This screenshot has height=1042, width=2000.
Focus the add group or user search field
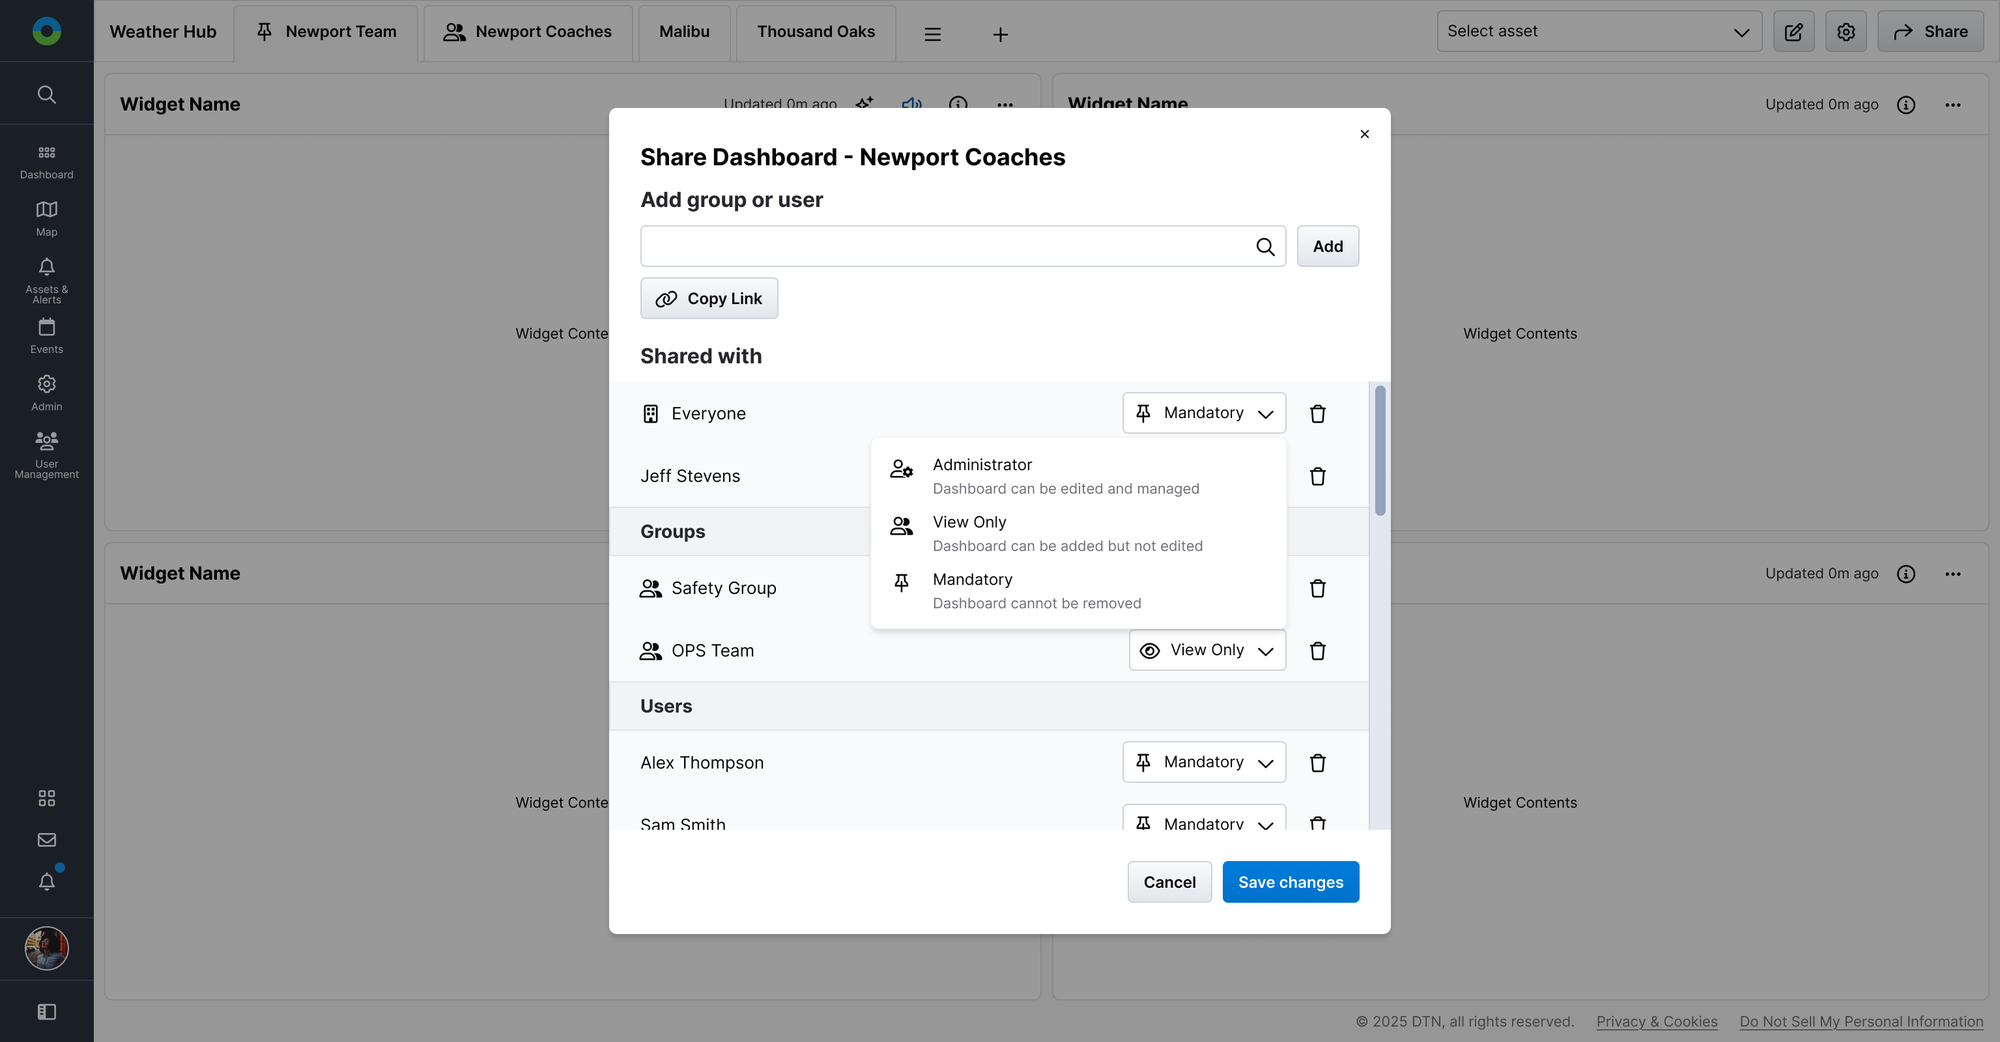click(x=946, y=246)
